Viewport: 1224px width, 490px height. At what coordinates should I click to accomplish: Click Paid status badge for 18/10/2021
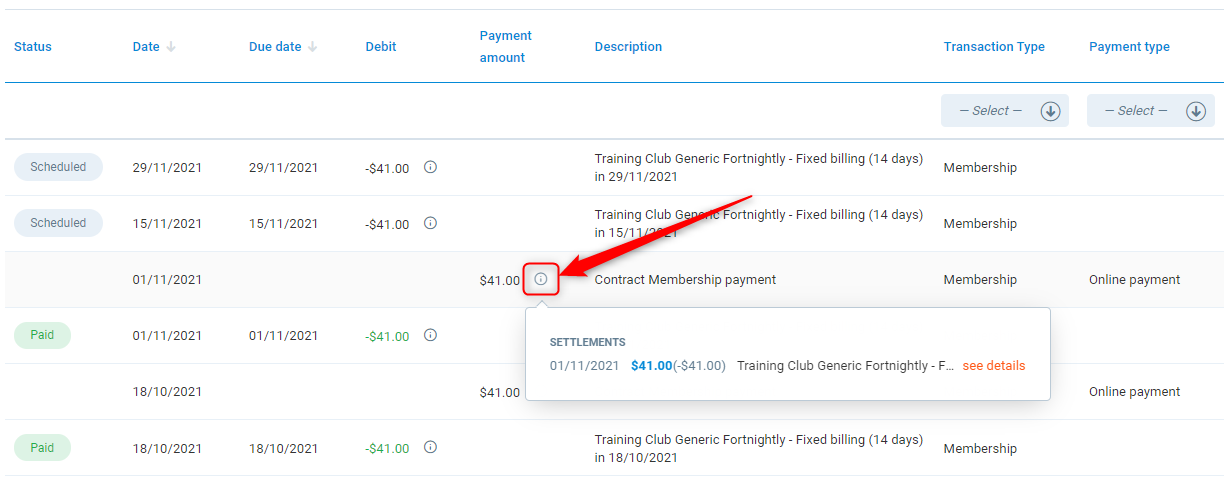pos(42,447)
